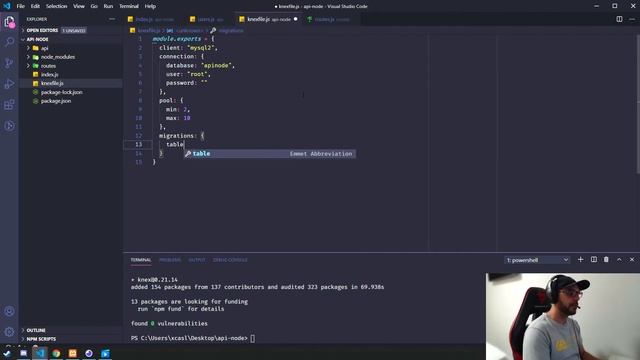This screenshot has height=360, width=640.
Task: Open the Manage gear icon
Action: [x=9, y=331]
